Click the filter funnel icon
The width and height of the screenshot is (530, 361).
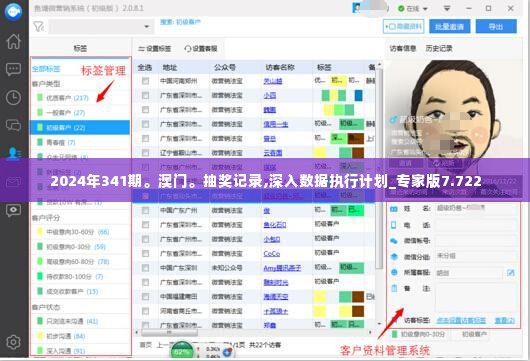click(x=39, y=26)
